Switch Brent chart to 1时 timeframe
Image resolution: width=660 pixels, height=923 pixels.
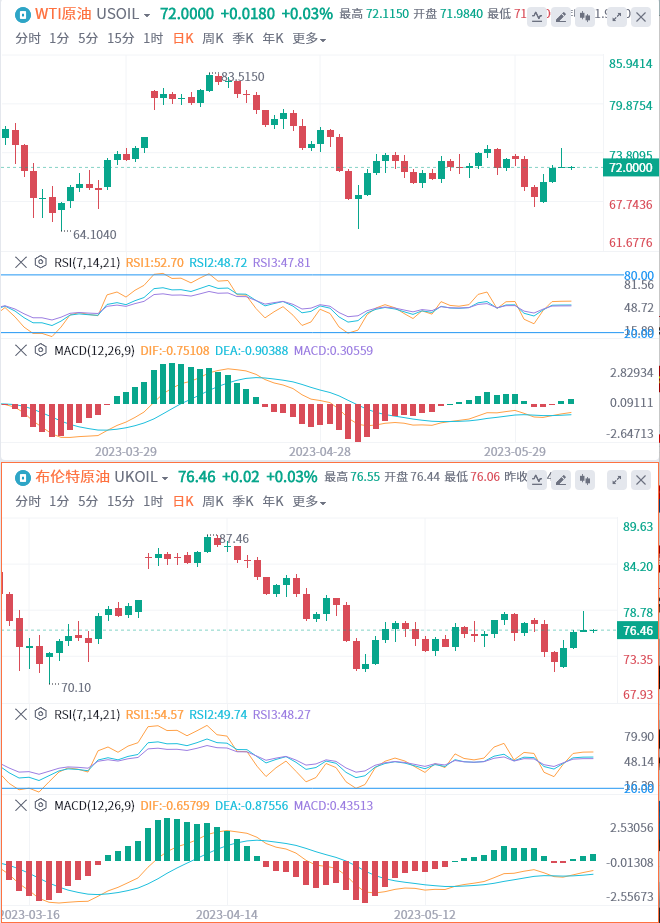click(153, 502)
